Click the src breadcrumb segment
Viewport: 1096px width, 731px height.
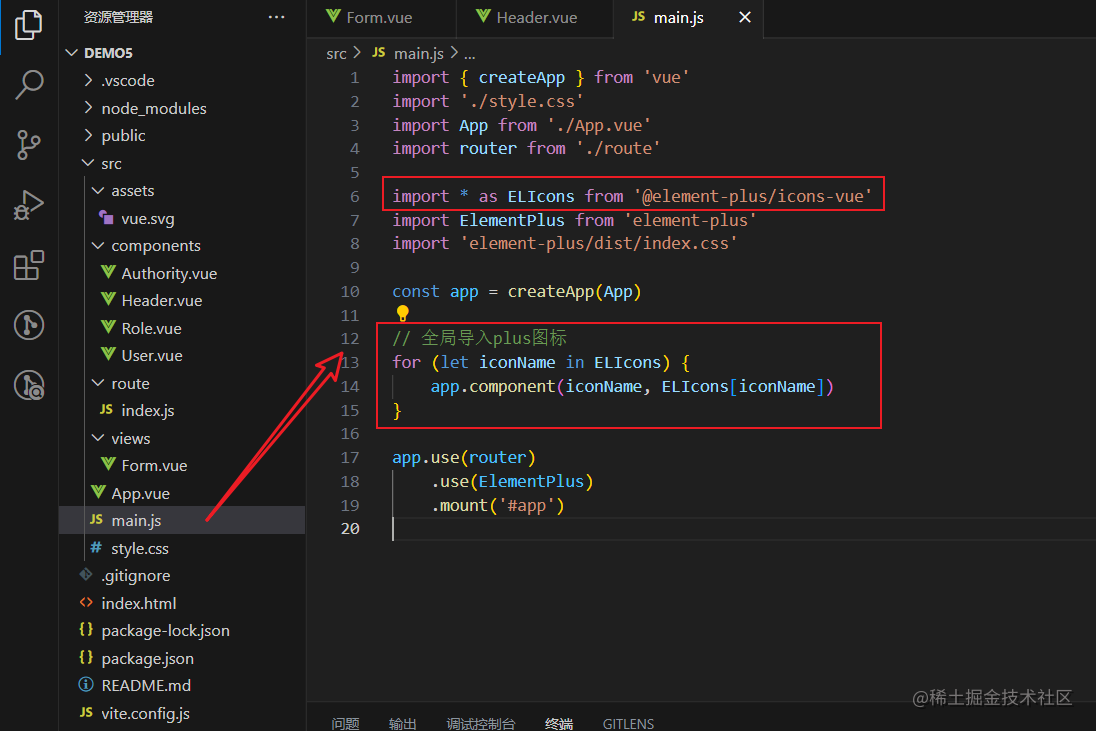336,53
